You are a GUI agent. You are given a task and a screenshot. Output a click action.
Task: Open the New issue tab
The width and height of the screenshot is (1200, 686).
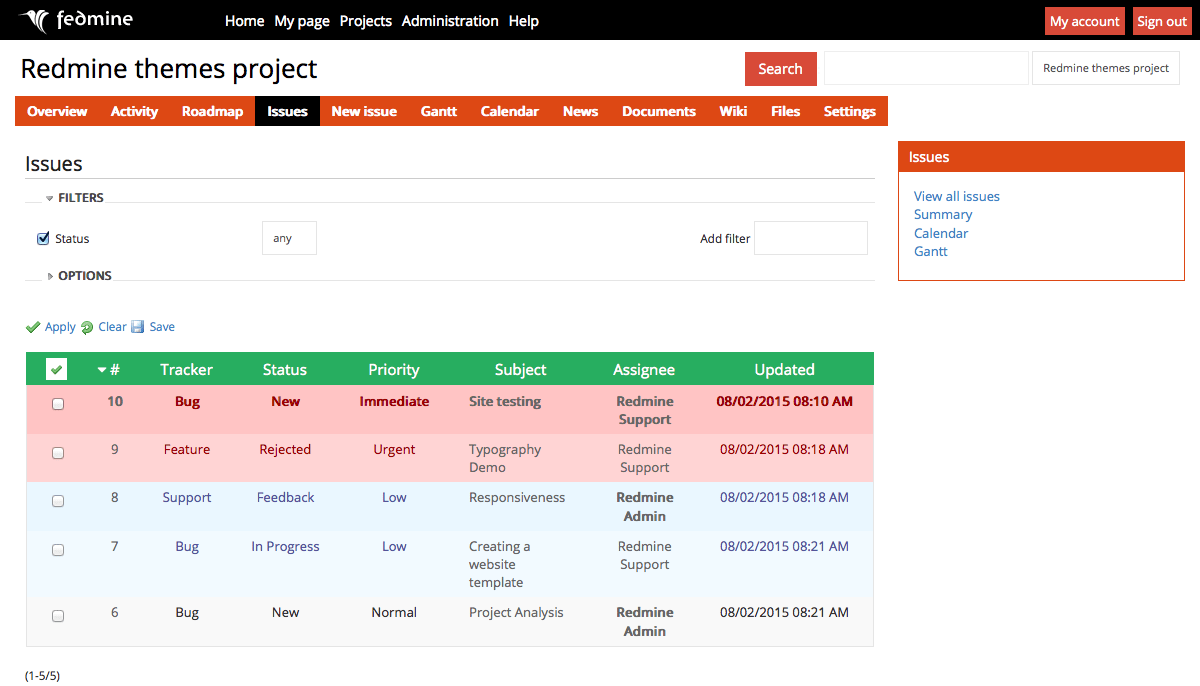[364, 111]
